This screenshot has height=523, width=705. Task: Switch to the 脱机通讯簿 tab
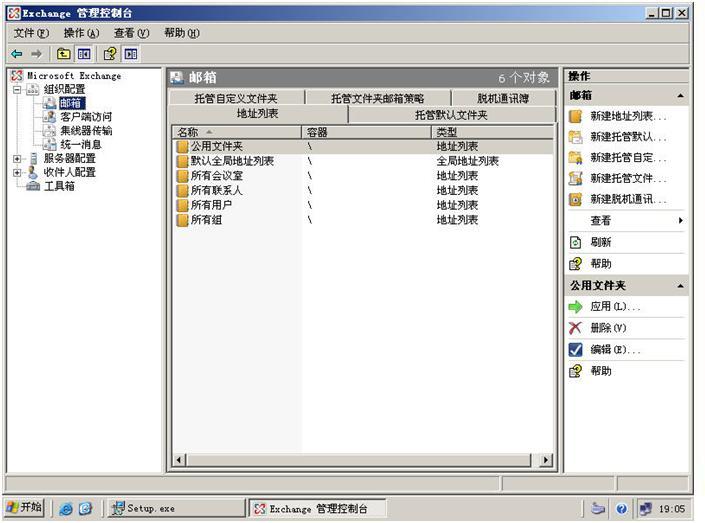[502, 98]
